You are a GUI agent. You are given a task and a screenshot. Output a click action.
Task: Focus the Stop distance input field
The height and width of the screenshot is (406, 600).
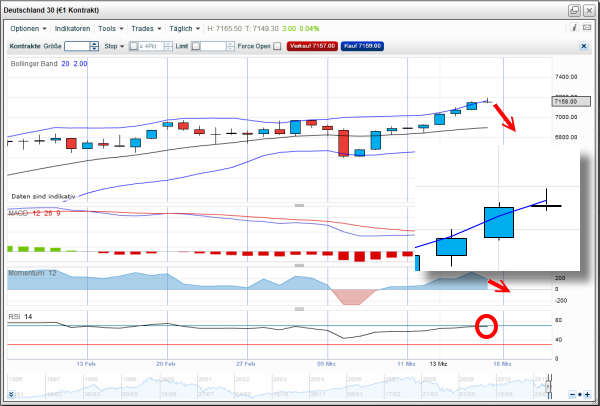pos(151,46)
